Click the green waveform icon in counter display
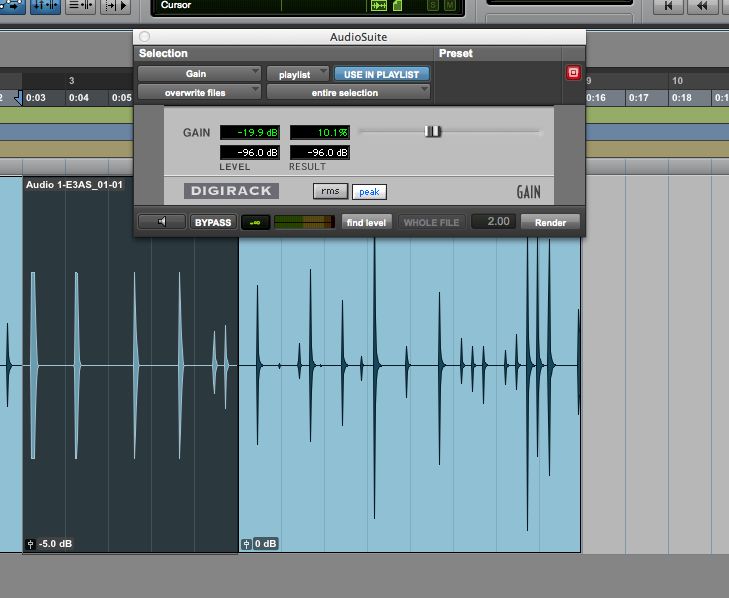Viewport: 729px width, 598px height. (378, 6)
